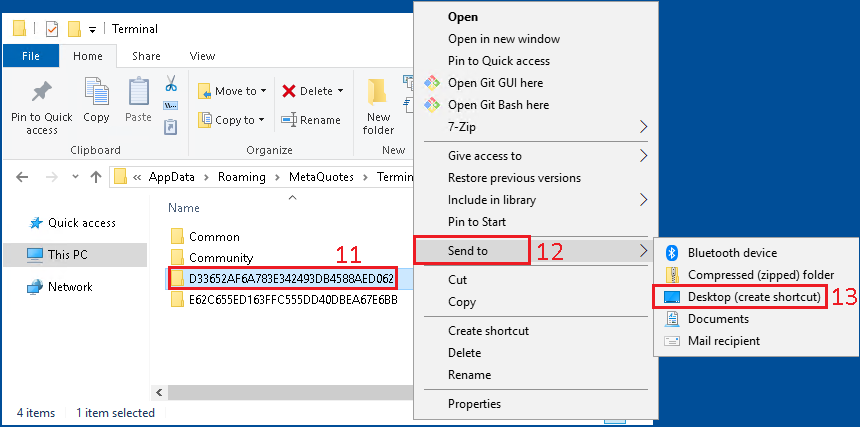This screenshot has height=427, width=860.
Task: Click the Rename button in the Organize group
Action: [311, 120]
